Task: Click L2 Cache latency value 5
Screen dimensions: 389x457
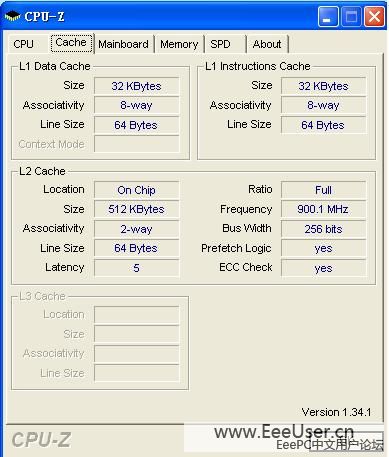Action: 136,268
